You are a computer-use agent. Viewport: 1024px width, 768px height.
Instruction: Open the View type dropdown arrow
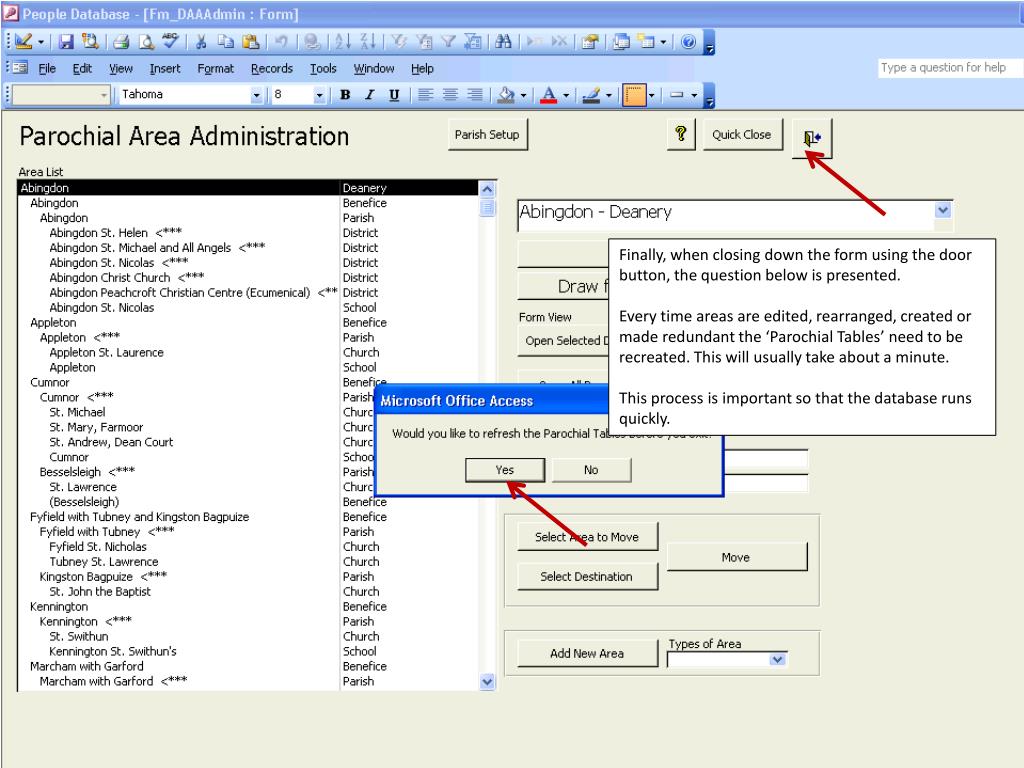pyautogui.click(x=103, y=95)
